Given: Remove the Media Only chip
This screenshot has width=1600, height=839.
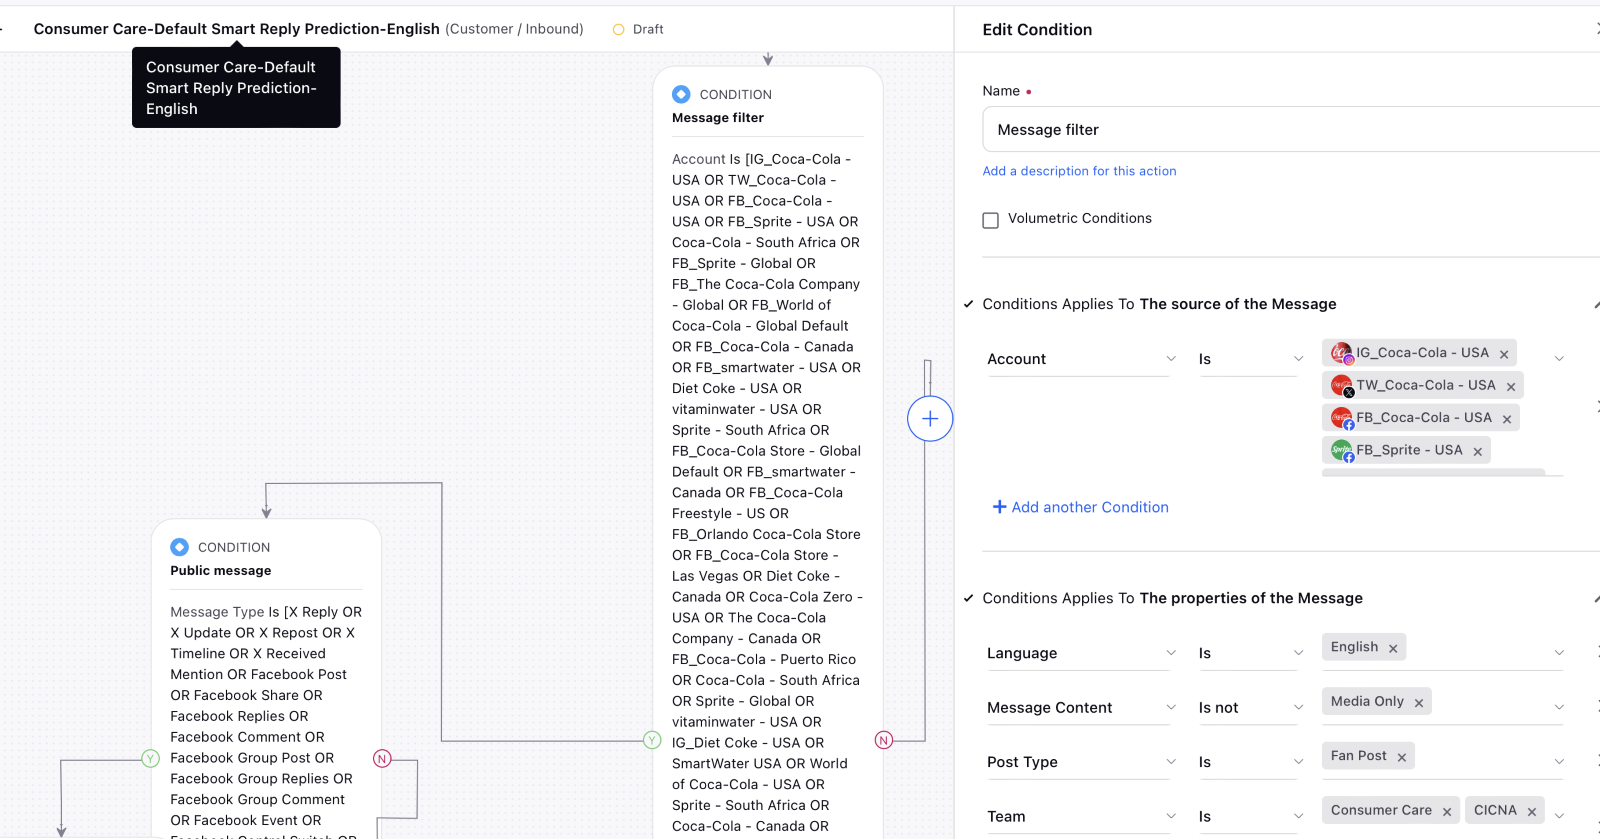Looking at the screenshot, I should (x=1419, y=703).
